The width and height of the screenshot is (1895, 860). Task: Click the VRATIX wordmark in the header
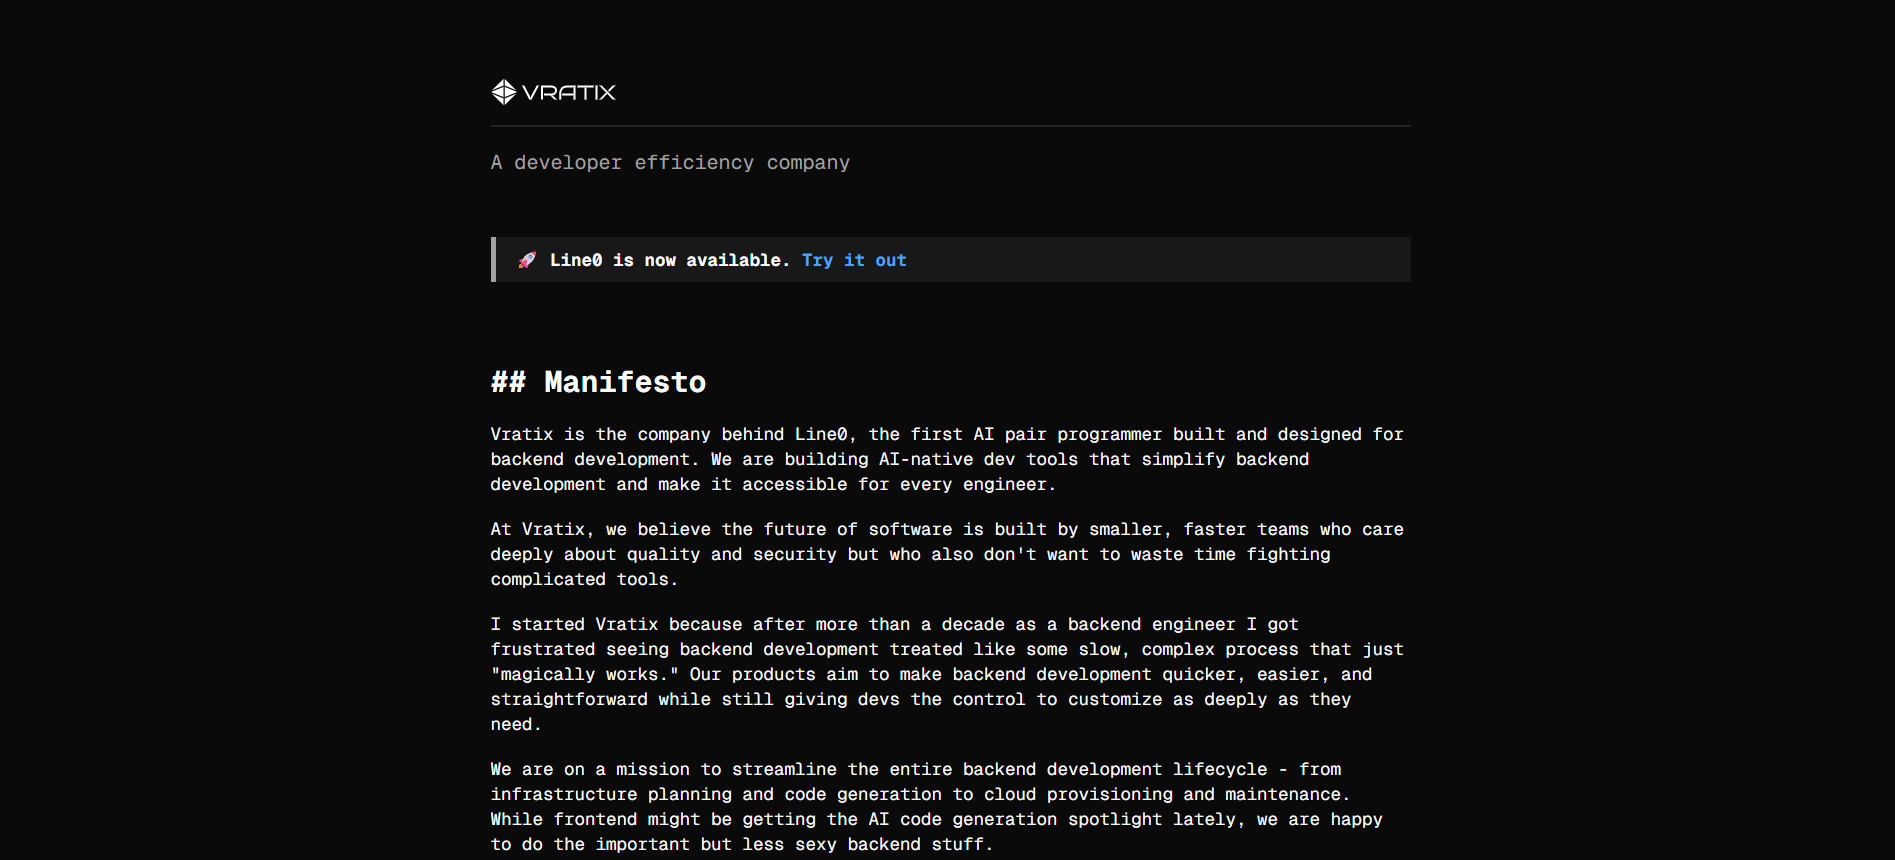(569, 93)
